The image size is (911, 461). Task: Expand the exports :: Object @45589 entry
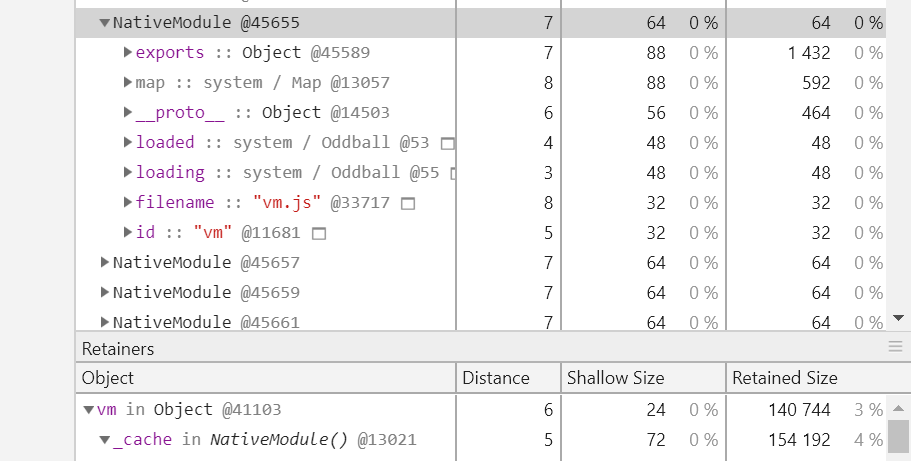128,52
